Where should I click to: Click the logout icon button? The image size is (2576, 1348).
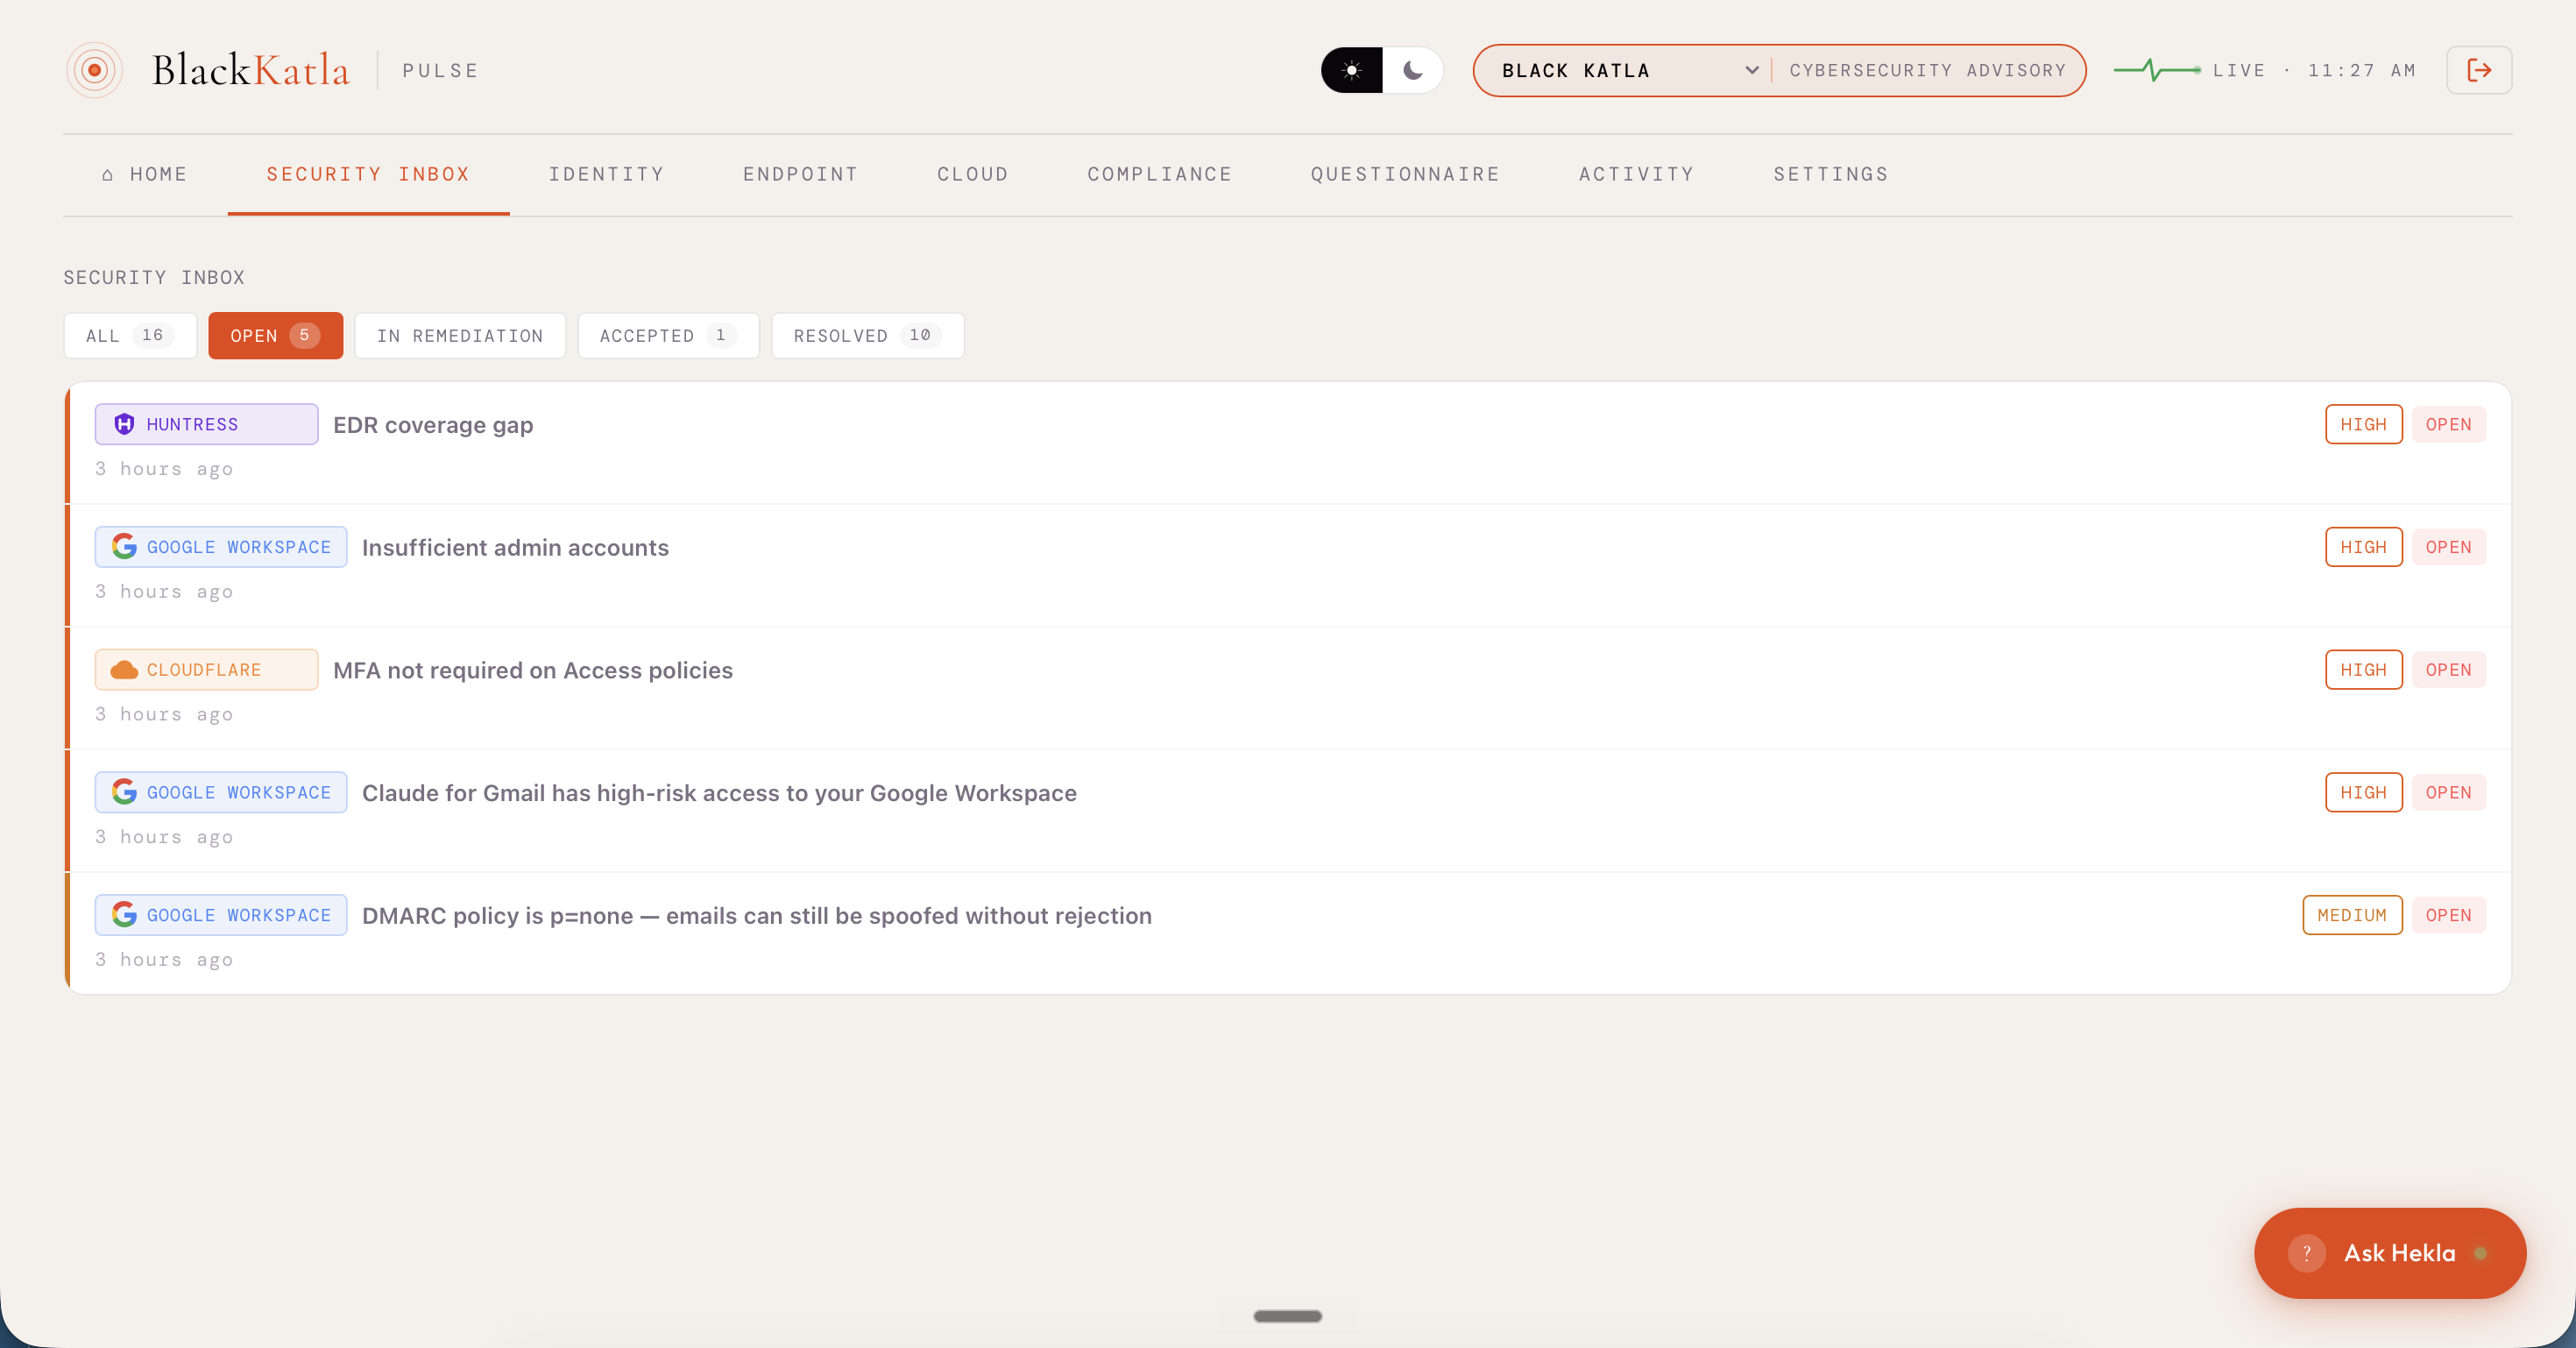pyautogui.click(x=2479, y=70)
